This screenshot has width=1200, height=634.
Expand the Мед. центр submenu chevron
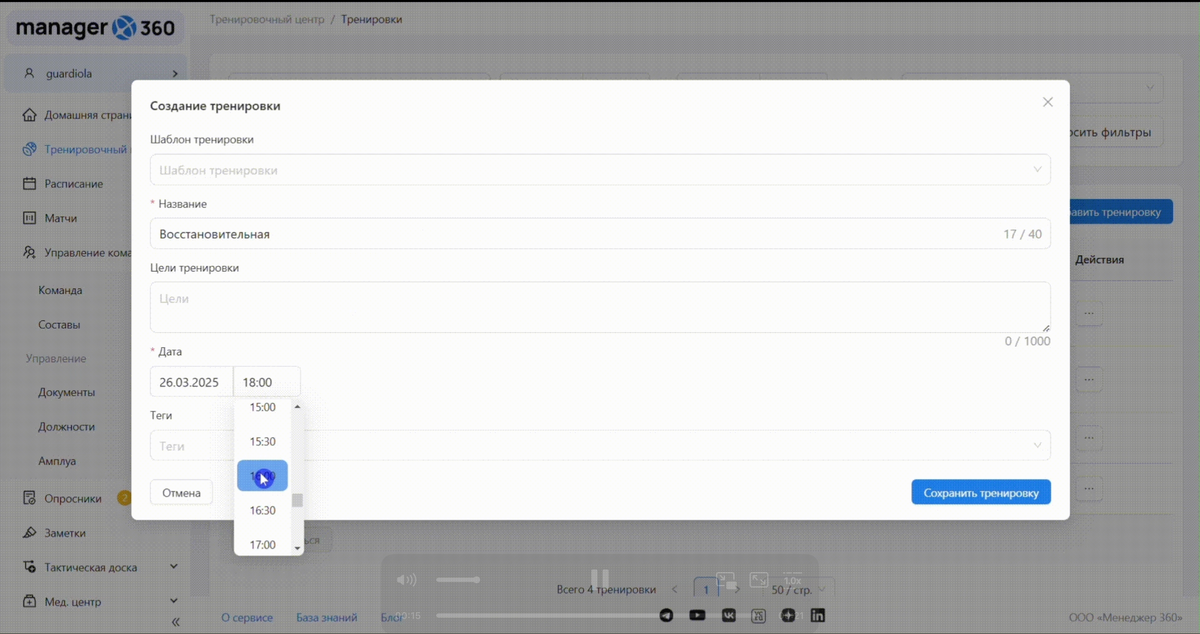[x=174, y=602]
